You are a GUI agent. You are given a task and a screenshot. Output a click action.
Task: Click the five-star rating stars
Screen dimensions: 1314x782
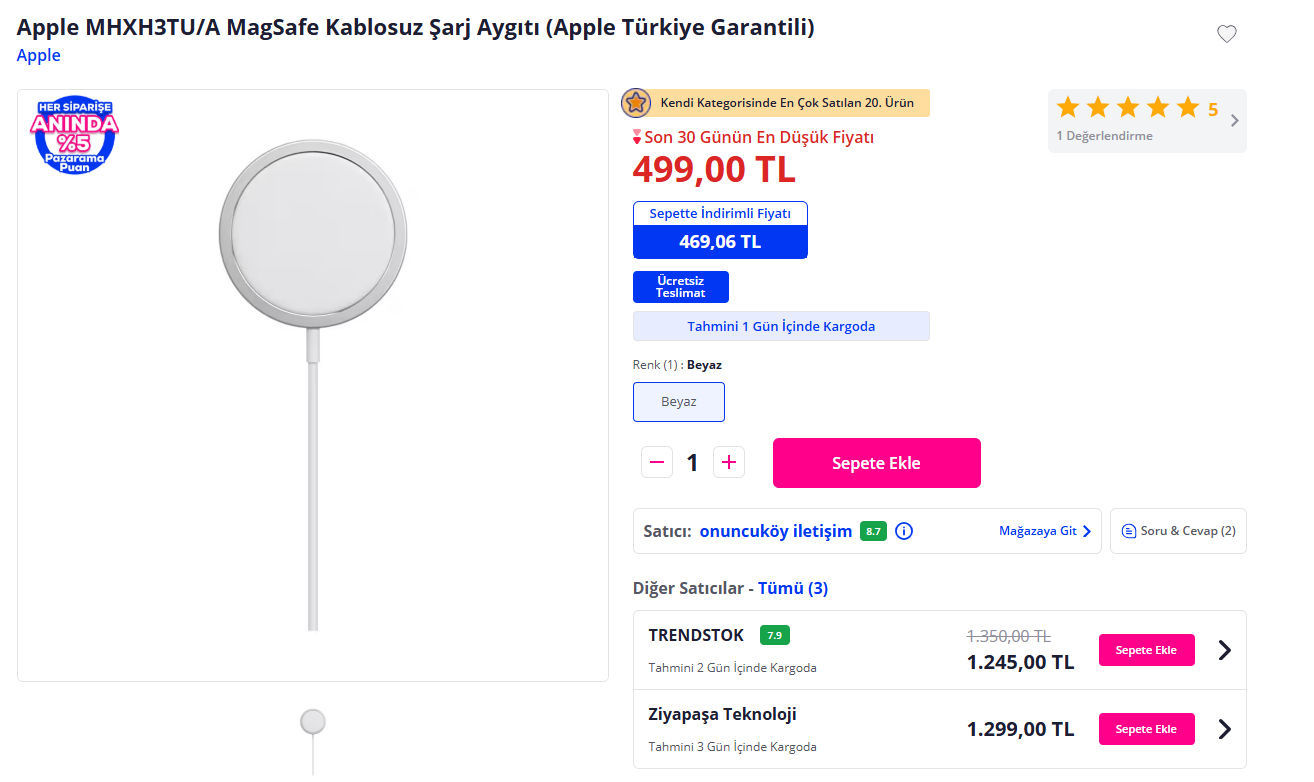coord(1127,109)
